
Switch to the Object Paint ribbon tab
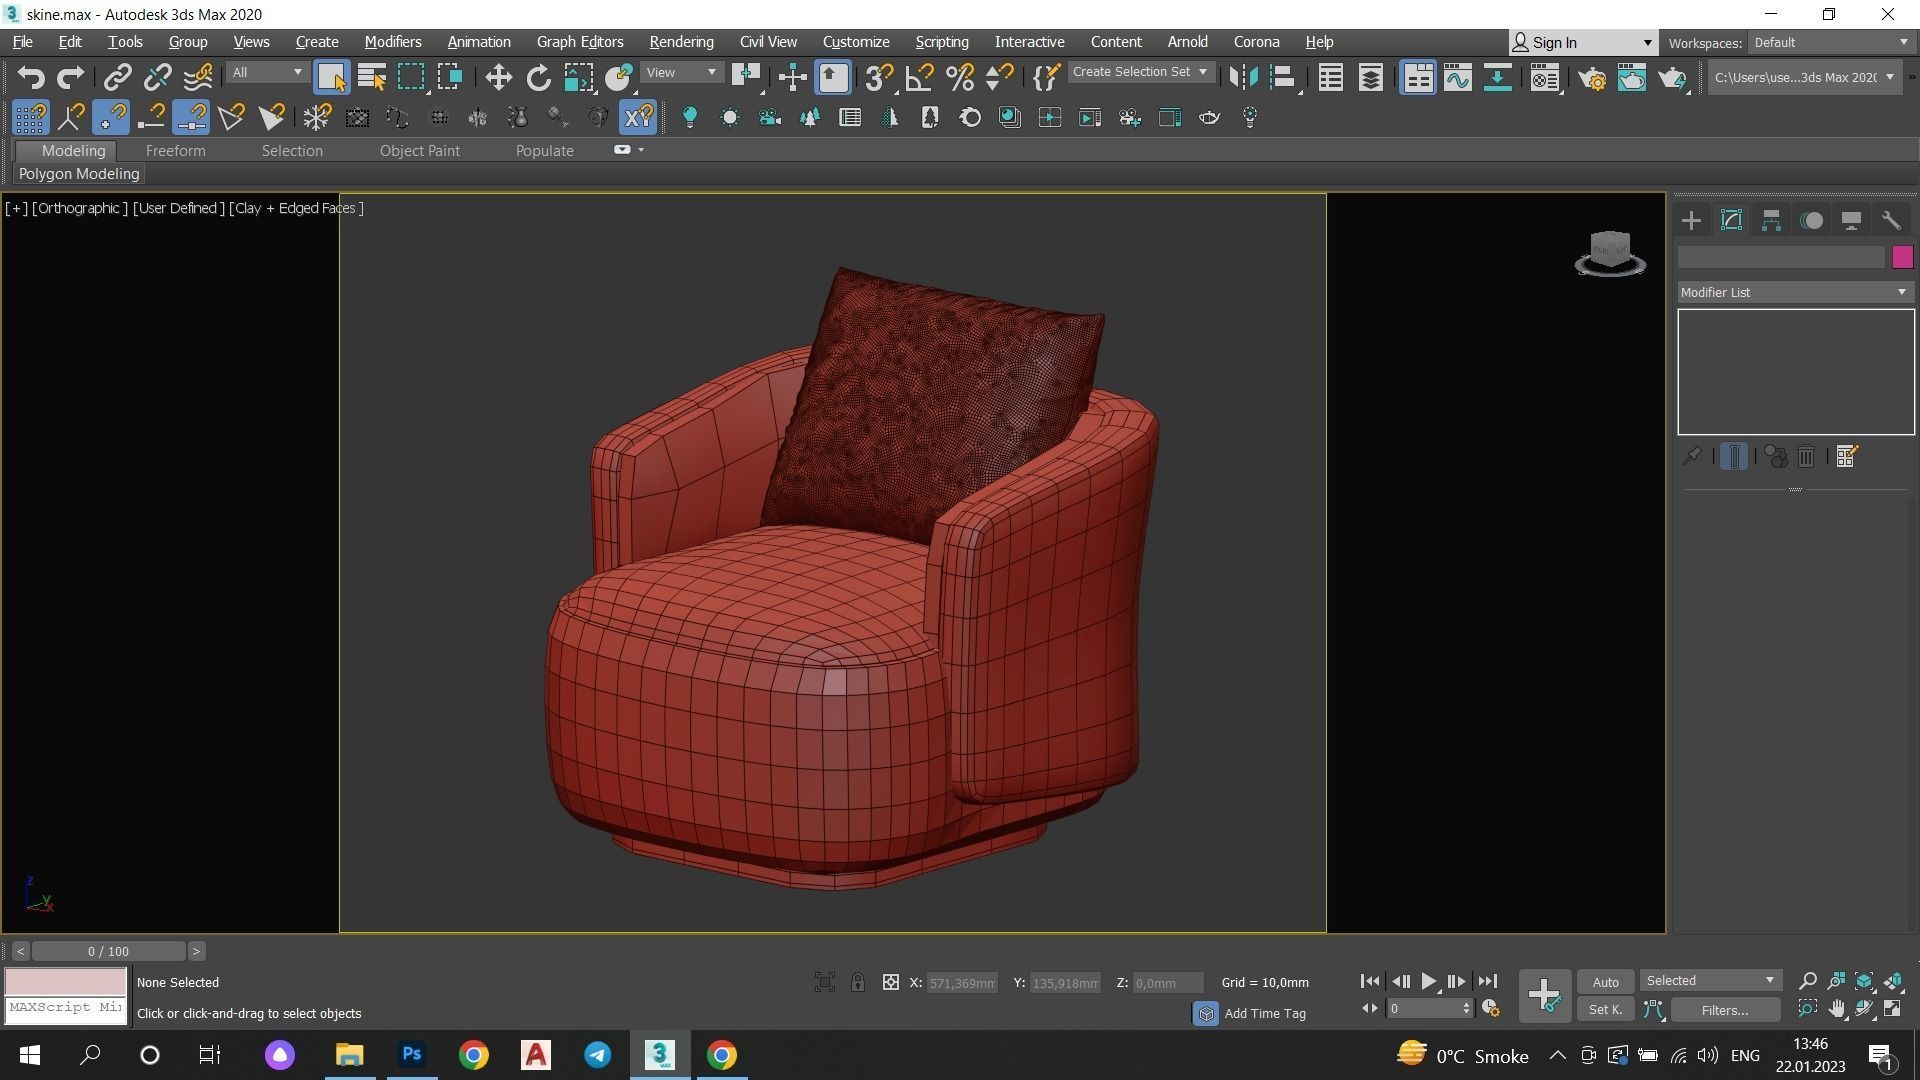(x=420, y=151)
